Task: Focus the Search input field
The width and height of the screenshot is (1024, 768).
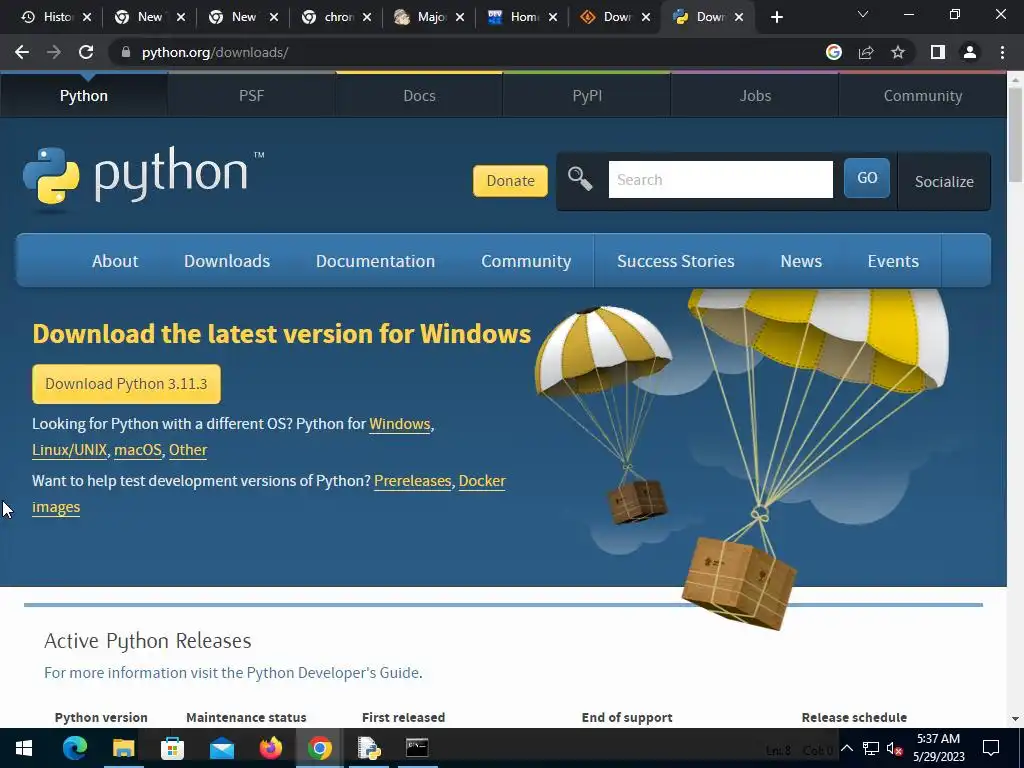Action: click(x=720, y=180)
